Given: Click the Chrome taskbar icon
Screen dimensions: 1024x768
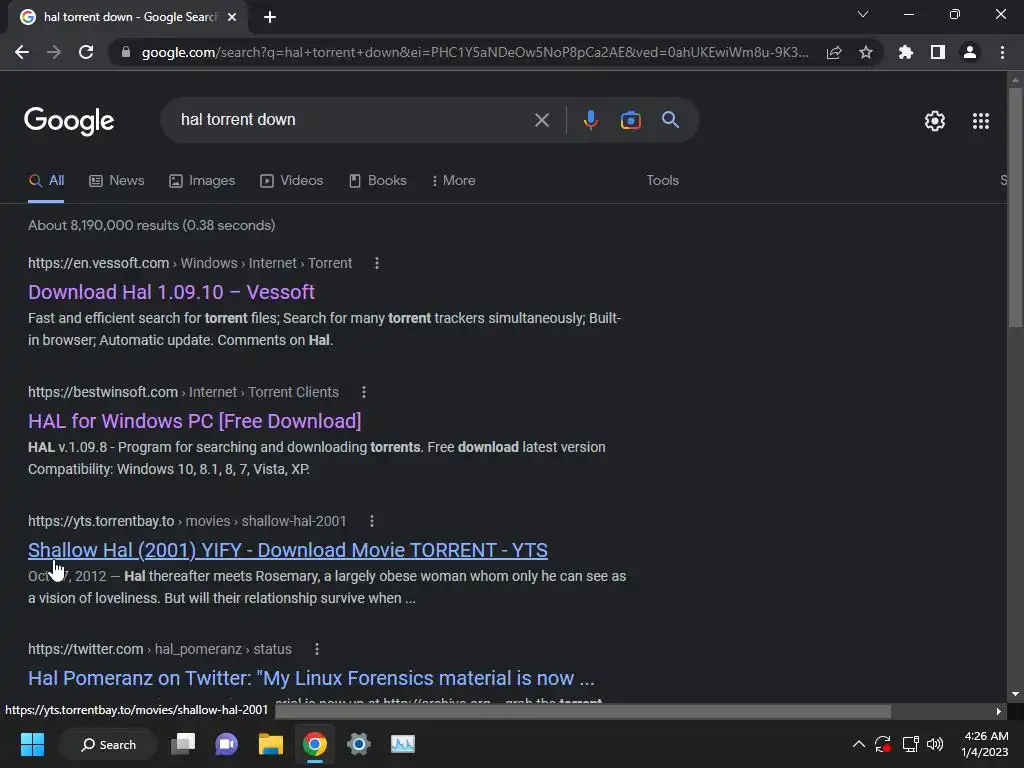Looking at the screenshot, I should pyautogui.click(x=315, y=744).
